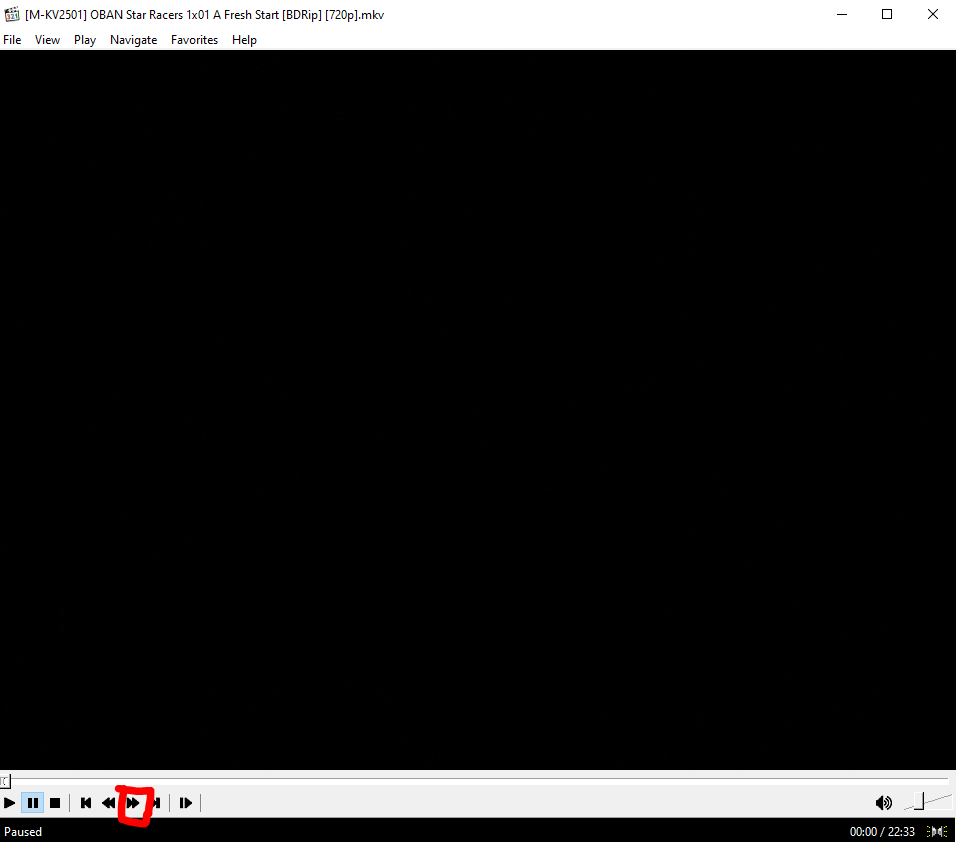Viewport: 956px width, 842px height.
Task: Minimize the media player window
Action: tap(842, 14)
